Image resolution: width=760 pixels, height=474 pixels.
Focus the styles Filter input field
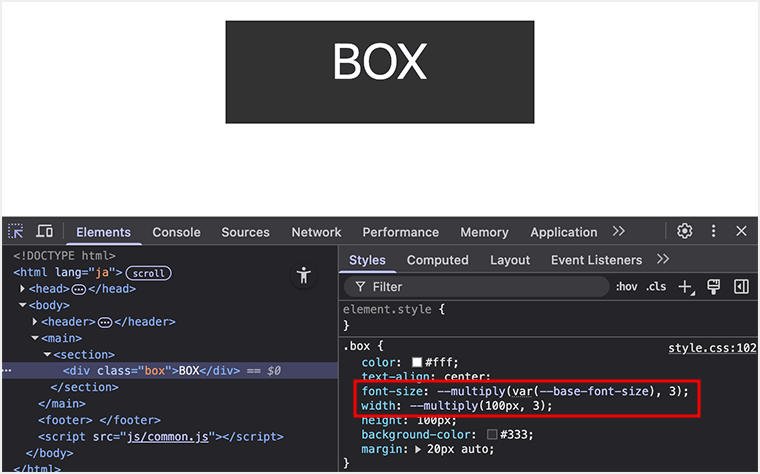pos(476,287)
